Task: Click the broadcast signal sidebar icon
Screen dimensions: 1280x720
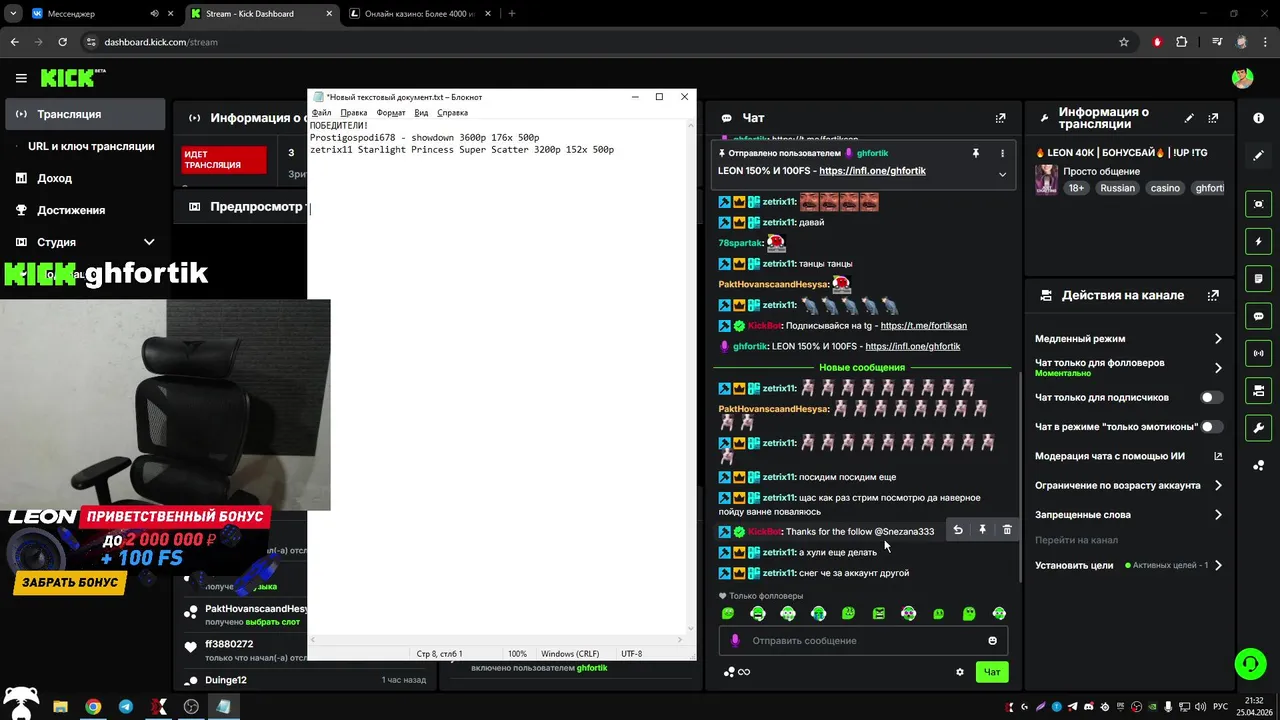Action: click(x=1258, y=353)
